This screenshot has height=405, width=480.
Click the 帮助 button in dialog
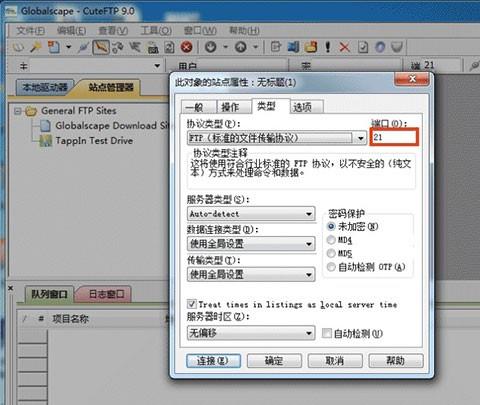click(396, 361)
